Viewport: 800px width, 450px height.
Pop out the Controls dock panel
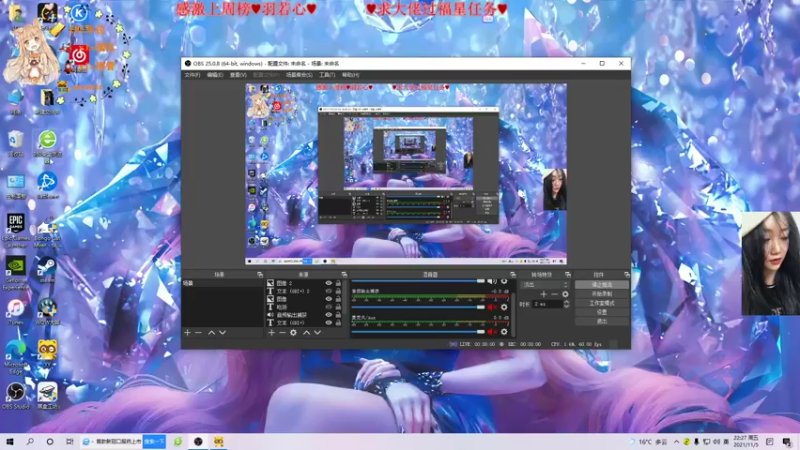pos(627,274)
